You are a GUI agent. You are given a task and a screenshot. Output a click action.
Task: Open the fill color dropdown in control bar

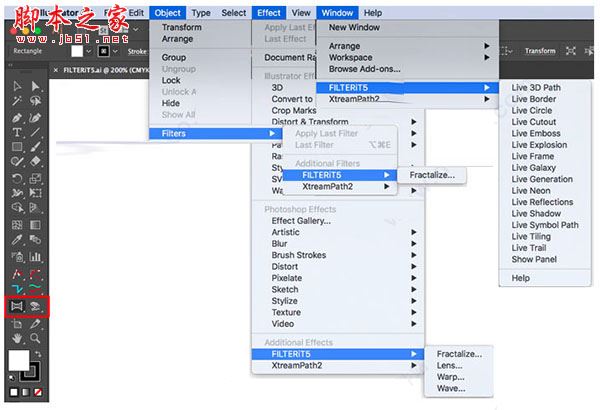click(x=89, y=51)
